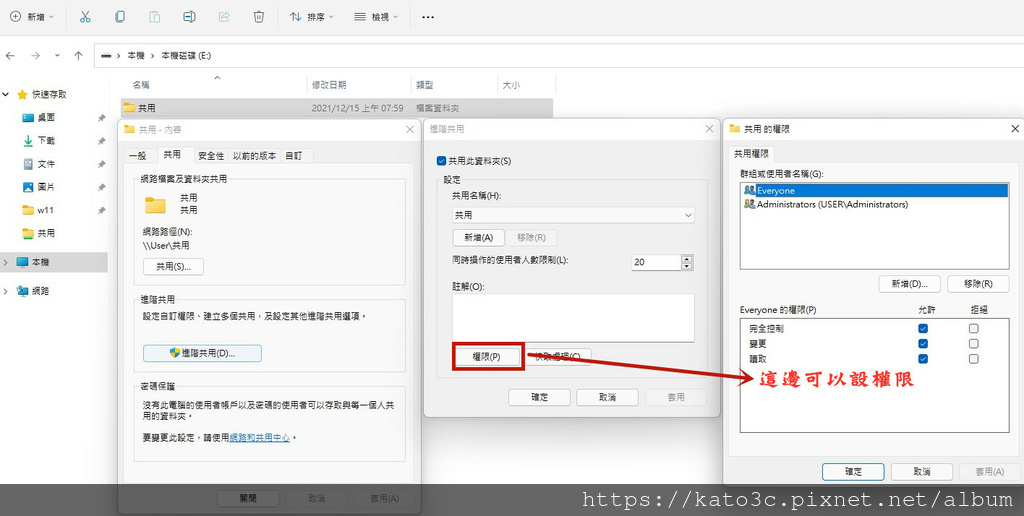Viewport: 1024px width, 516px height.
Task: Open the three-dot more options menu
Action: 428,17
